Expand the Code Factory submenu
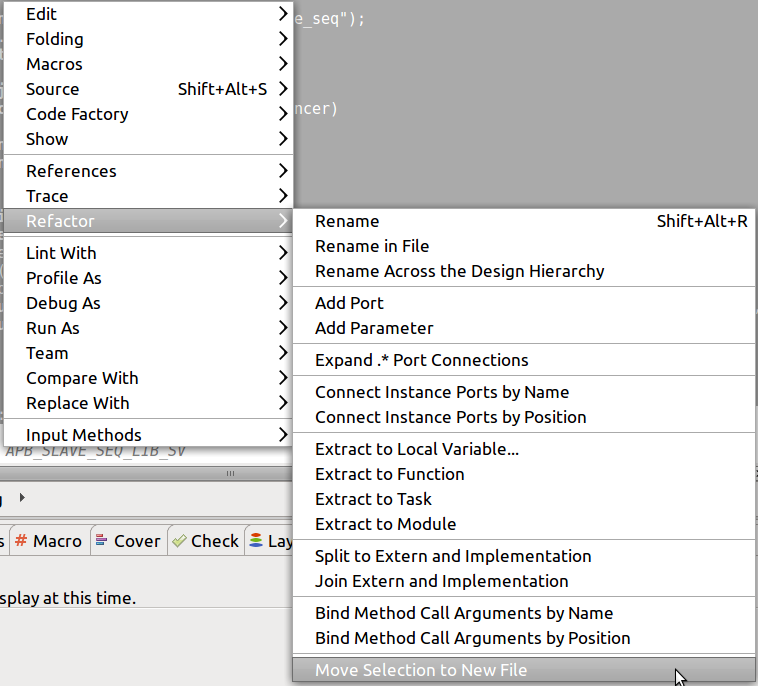The image size is (758, 686). point(77,114)
